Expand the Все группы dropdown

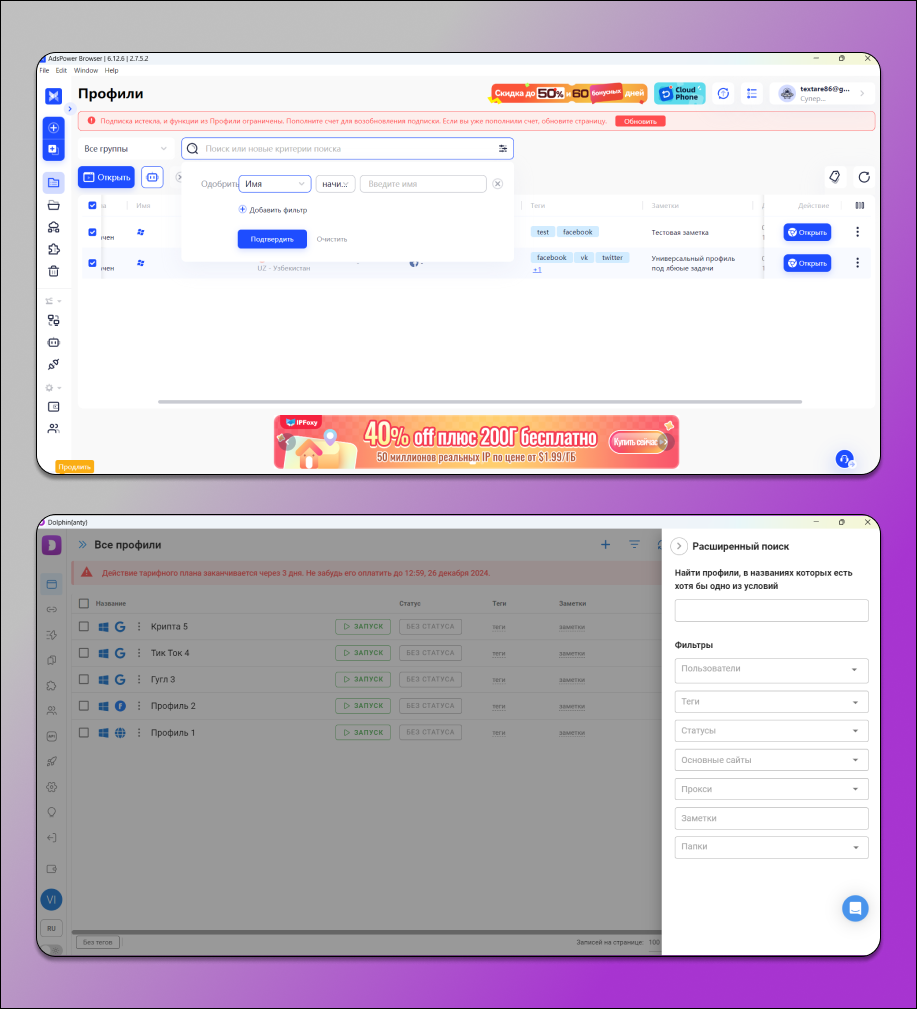tap(126, 149)
